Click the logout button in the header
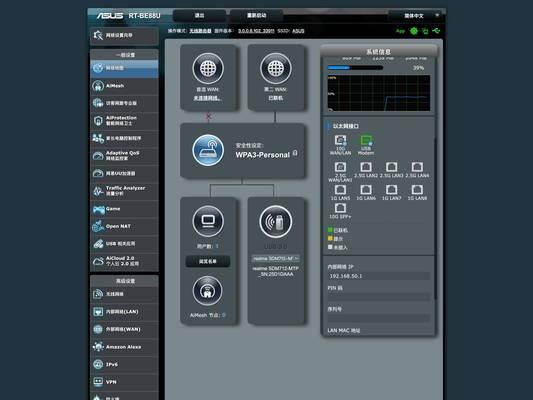This screenshot has width=533, height=400. tap(200, 16)
